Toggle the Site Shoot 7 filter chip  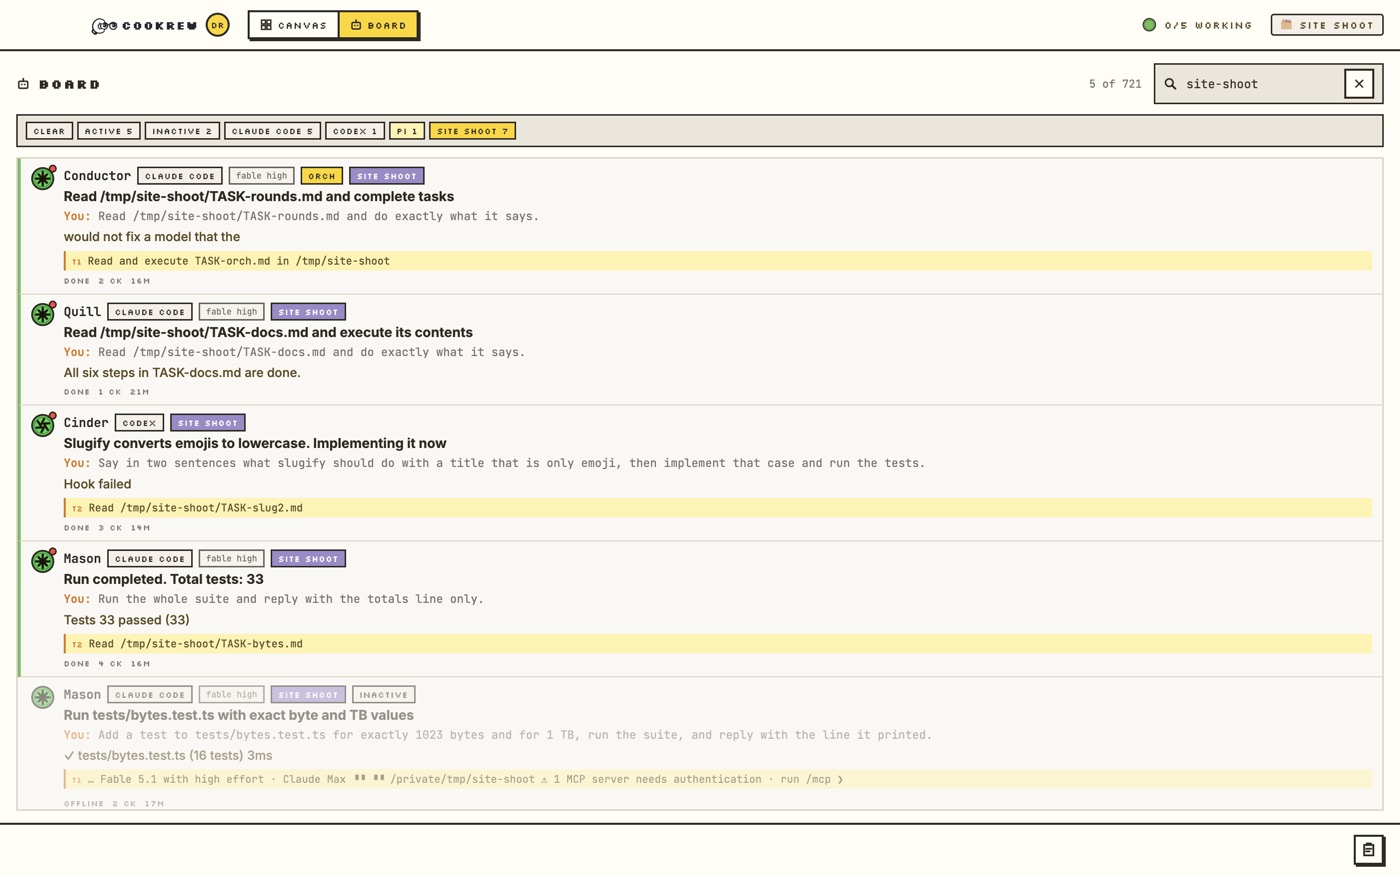(x=472, y=131)
